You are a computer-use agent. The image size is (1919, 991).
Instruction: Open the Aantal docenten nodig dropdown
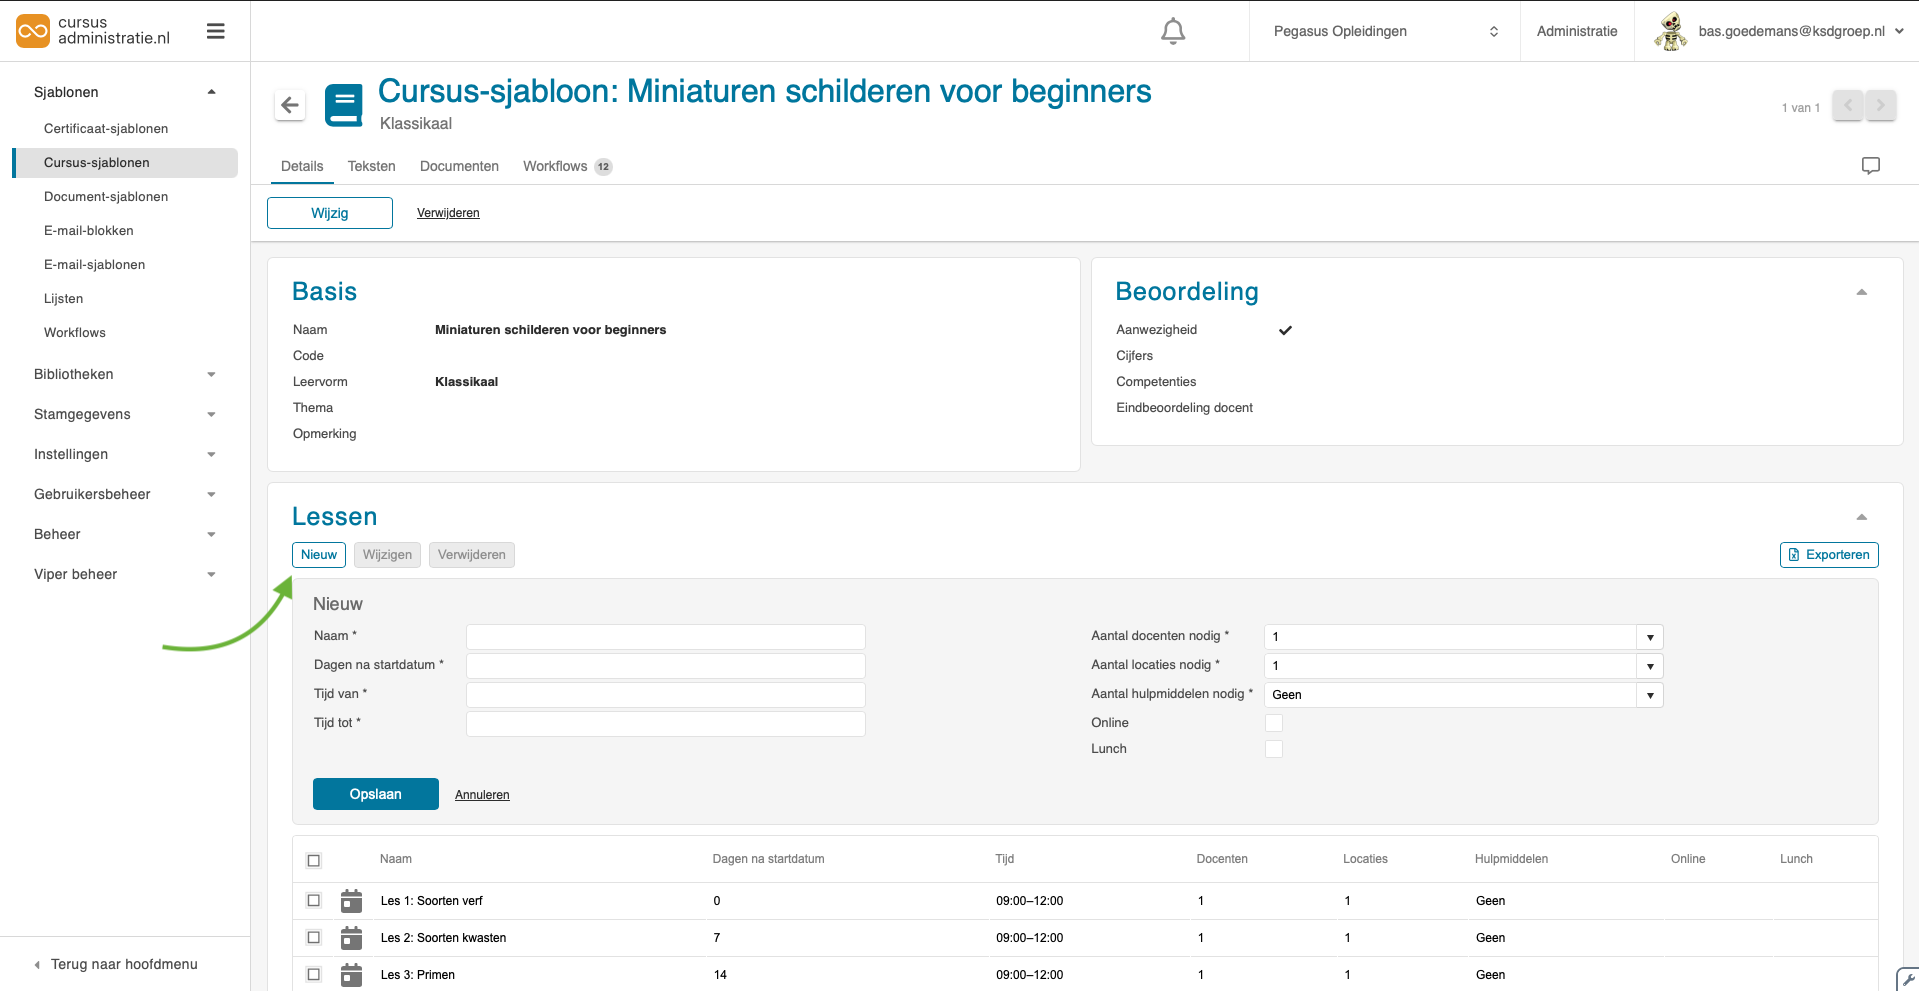pos(1649,637)
